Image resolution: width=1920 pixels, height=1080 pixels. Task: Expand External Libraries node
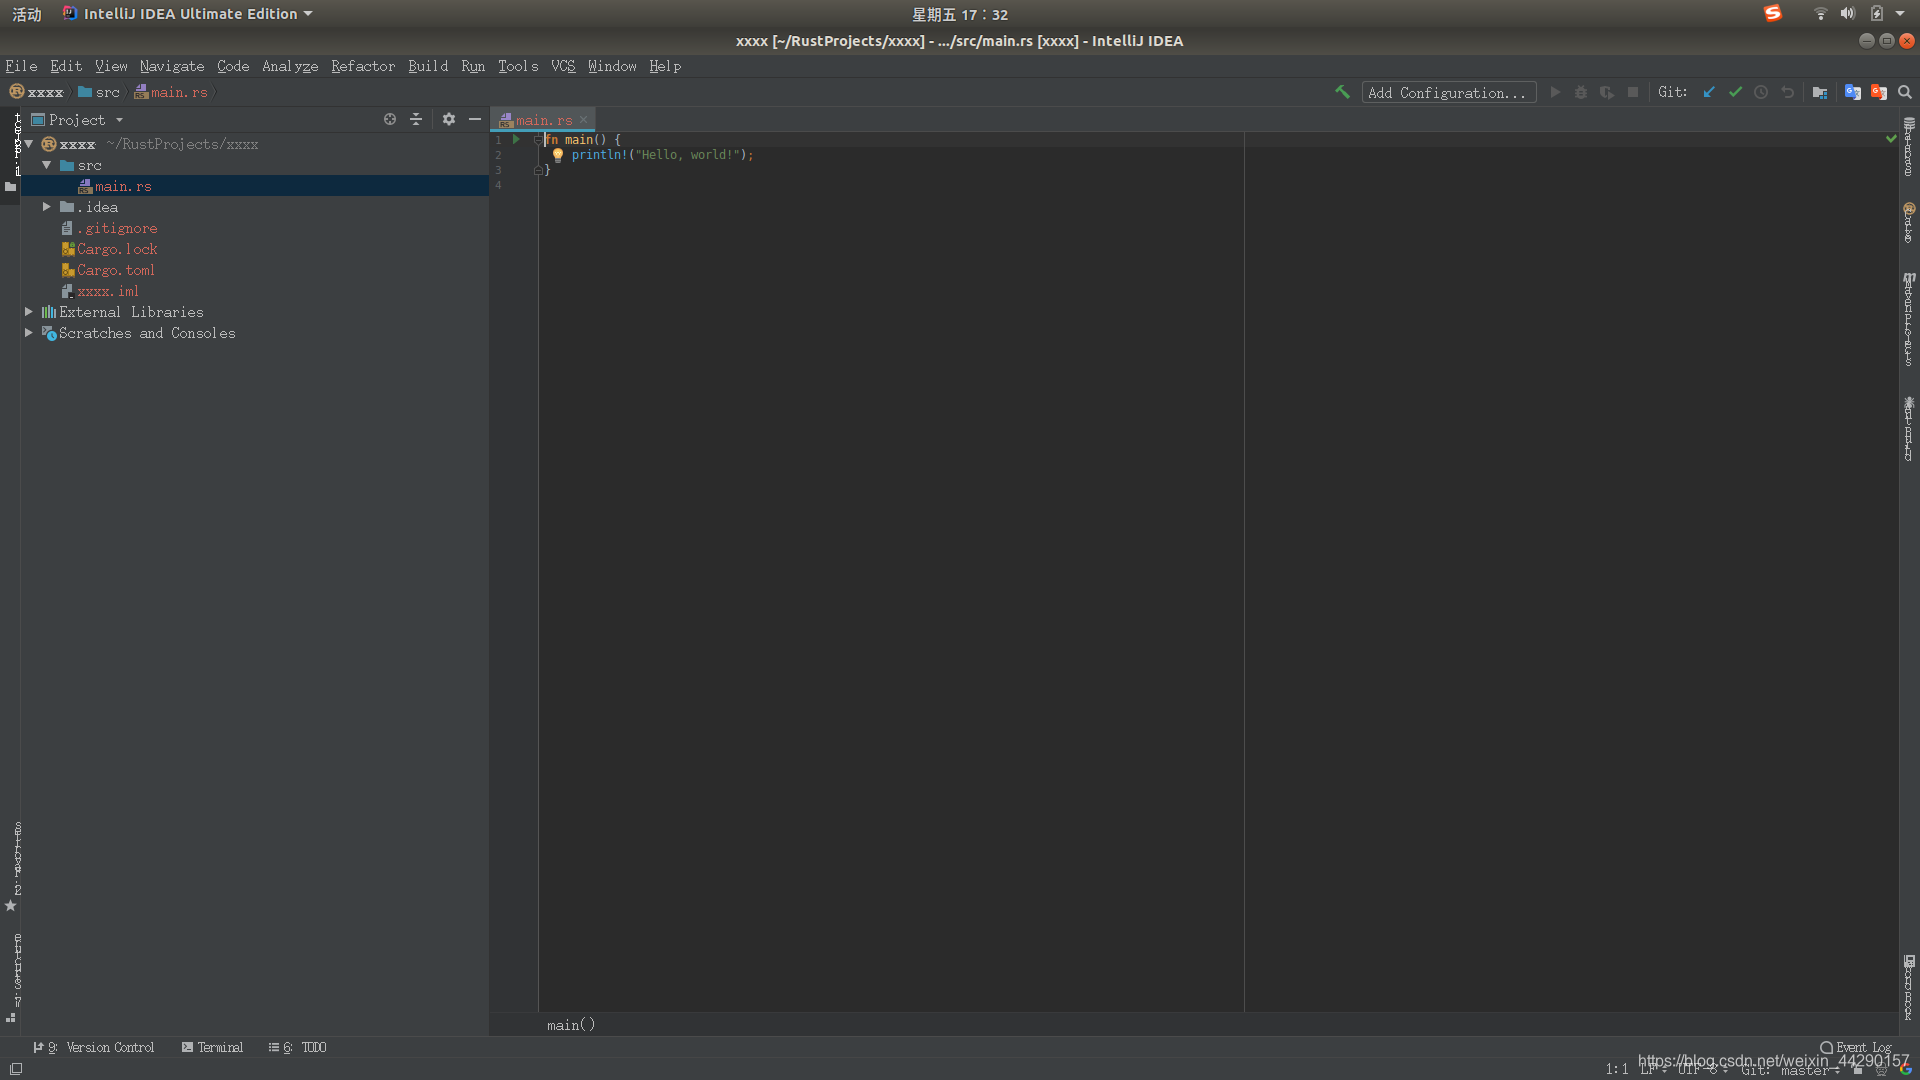point(29,312)
